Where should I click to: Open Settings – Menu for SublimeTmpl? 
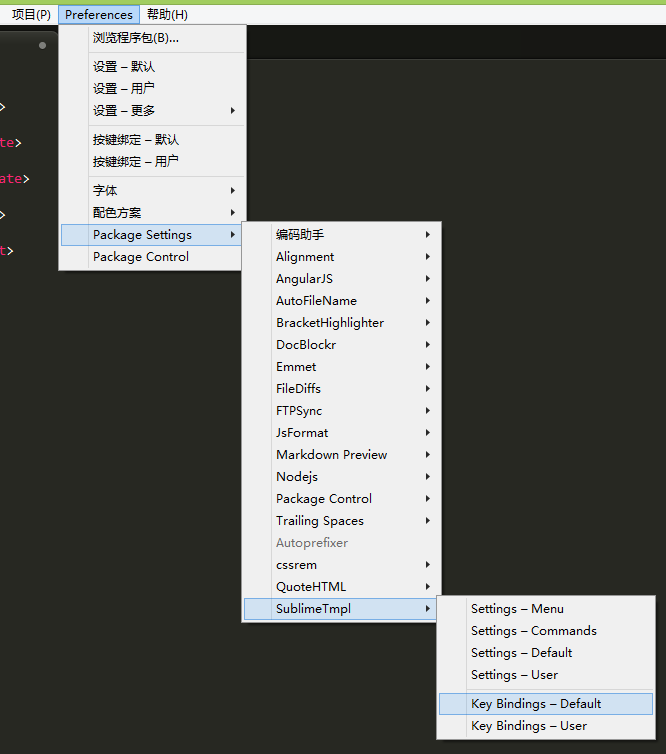pyautogui.click(x=546, y=609)
